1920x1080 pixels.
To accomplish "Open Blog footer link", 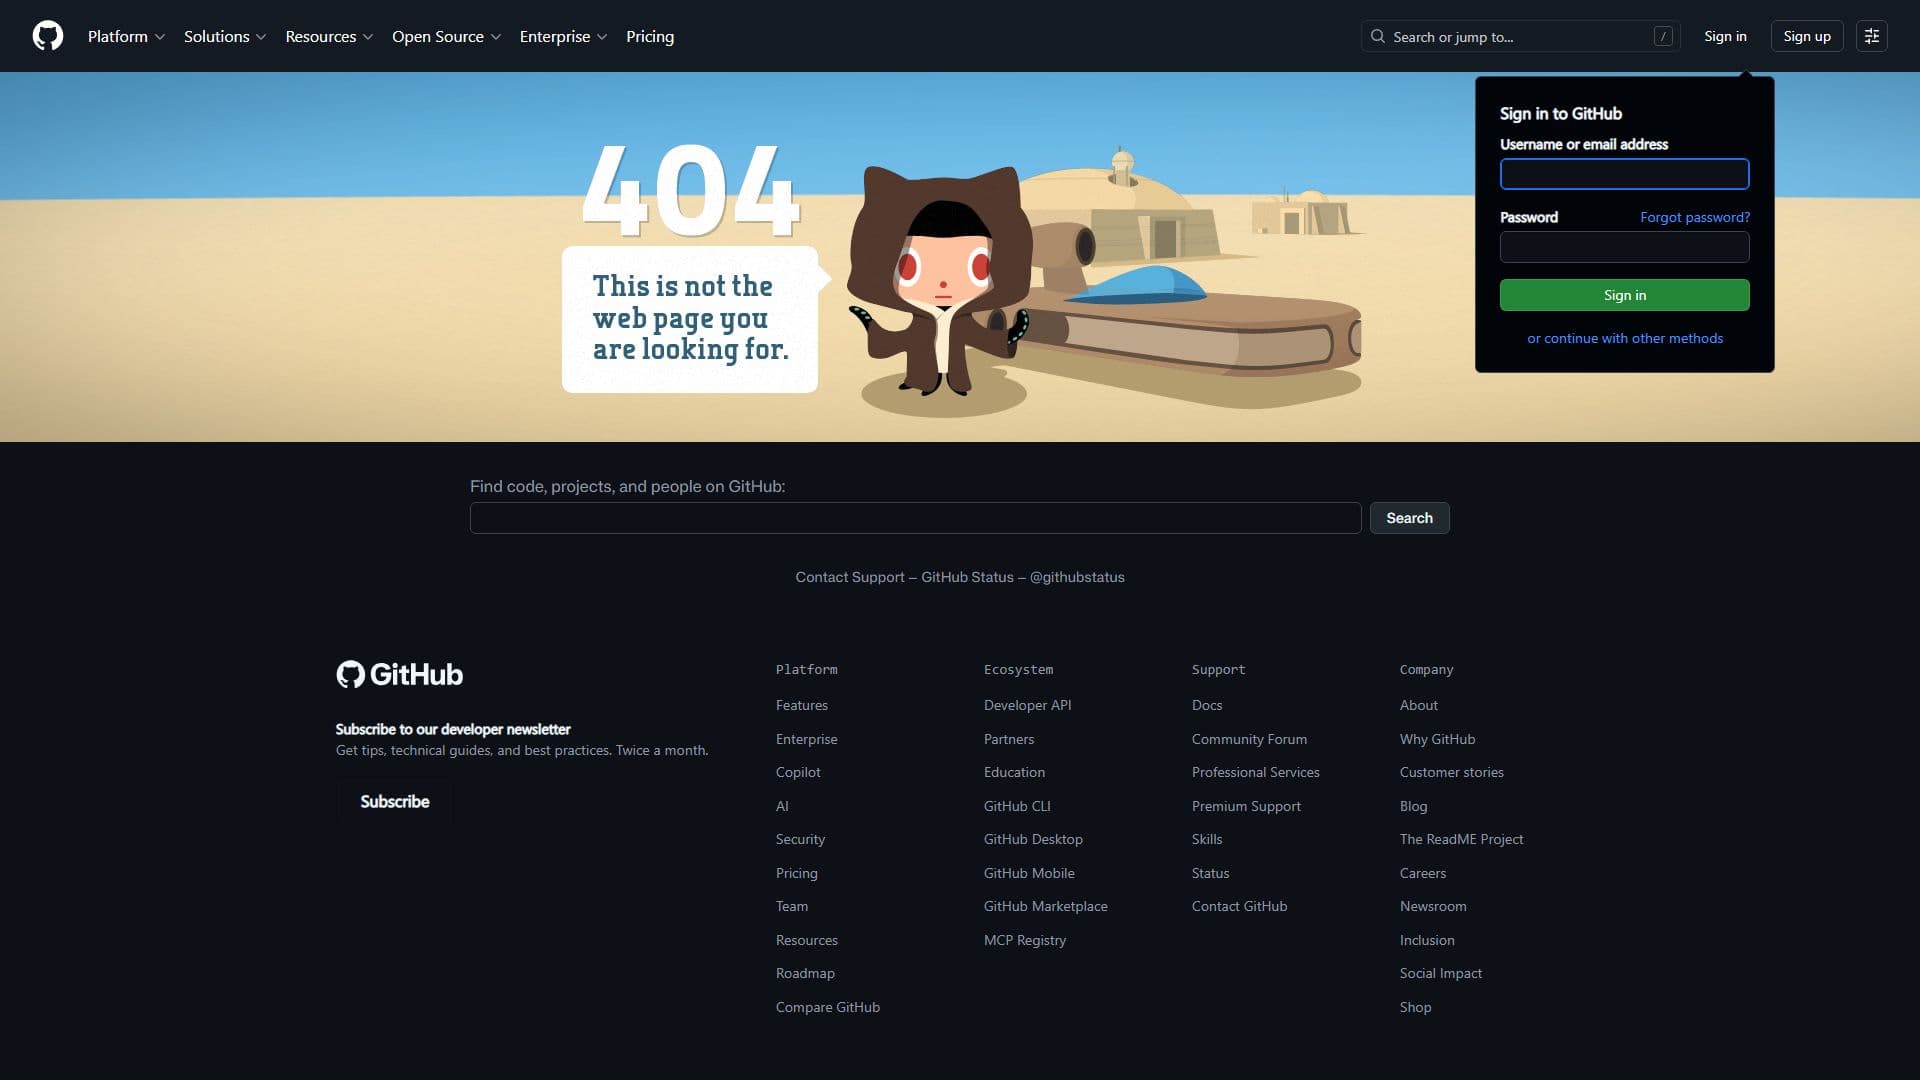I will pyautogui.click(x=1413, y=806).
